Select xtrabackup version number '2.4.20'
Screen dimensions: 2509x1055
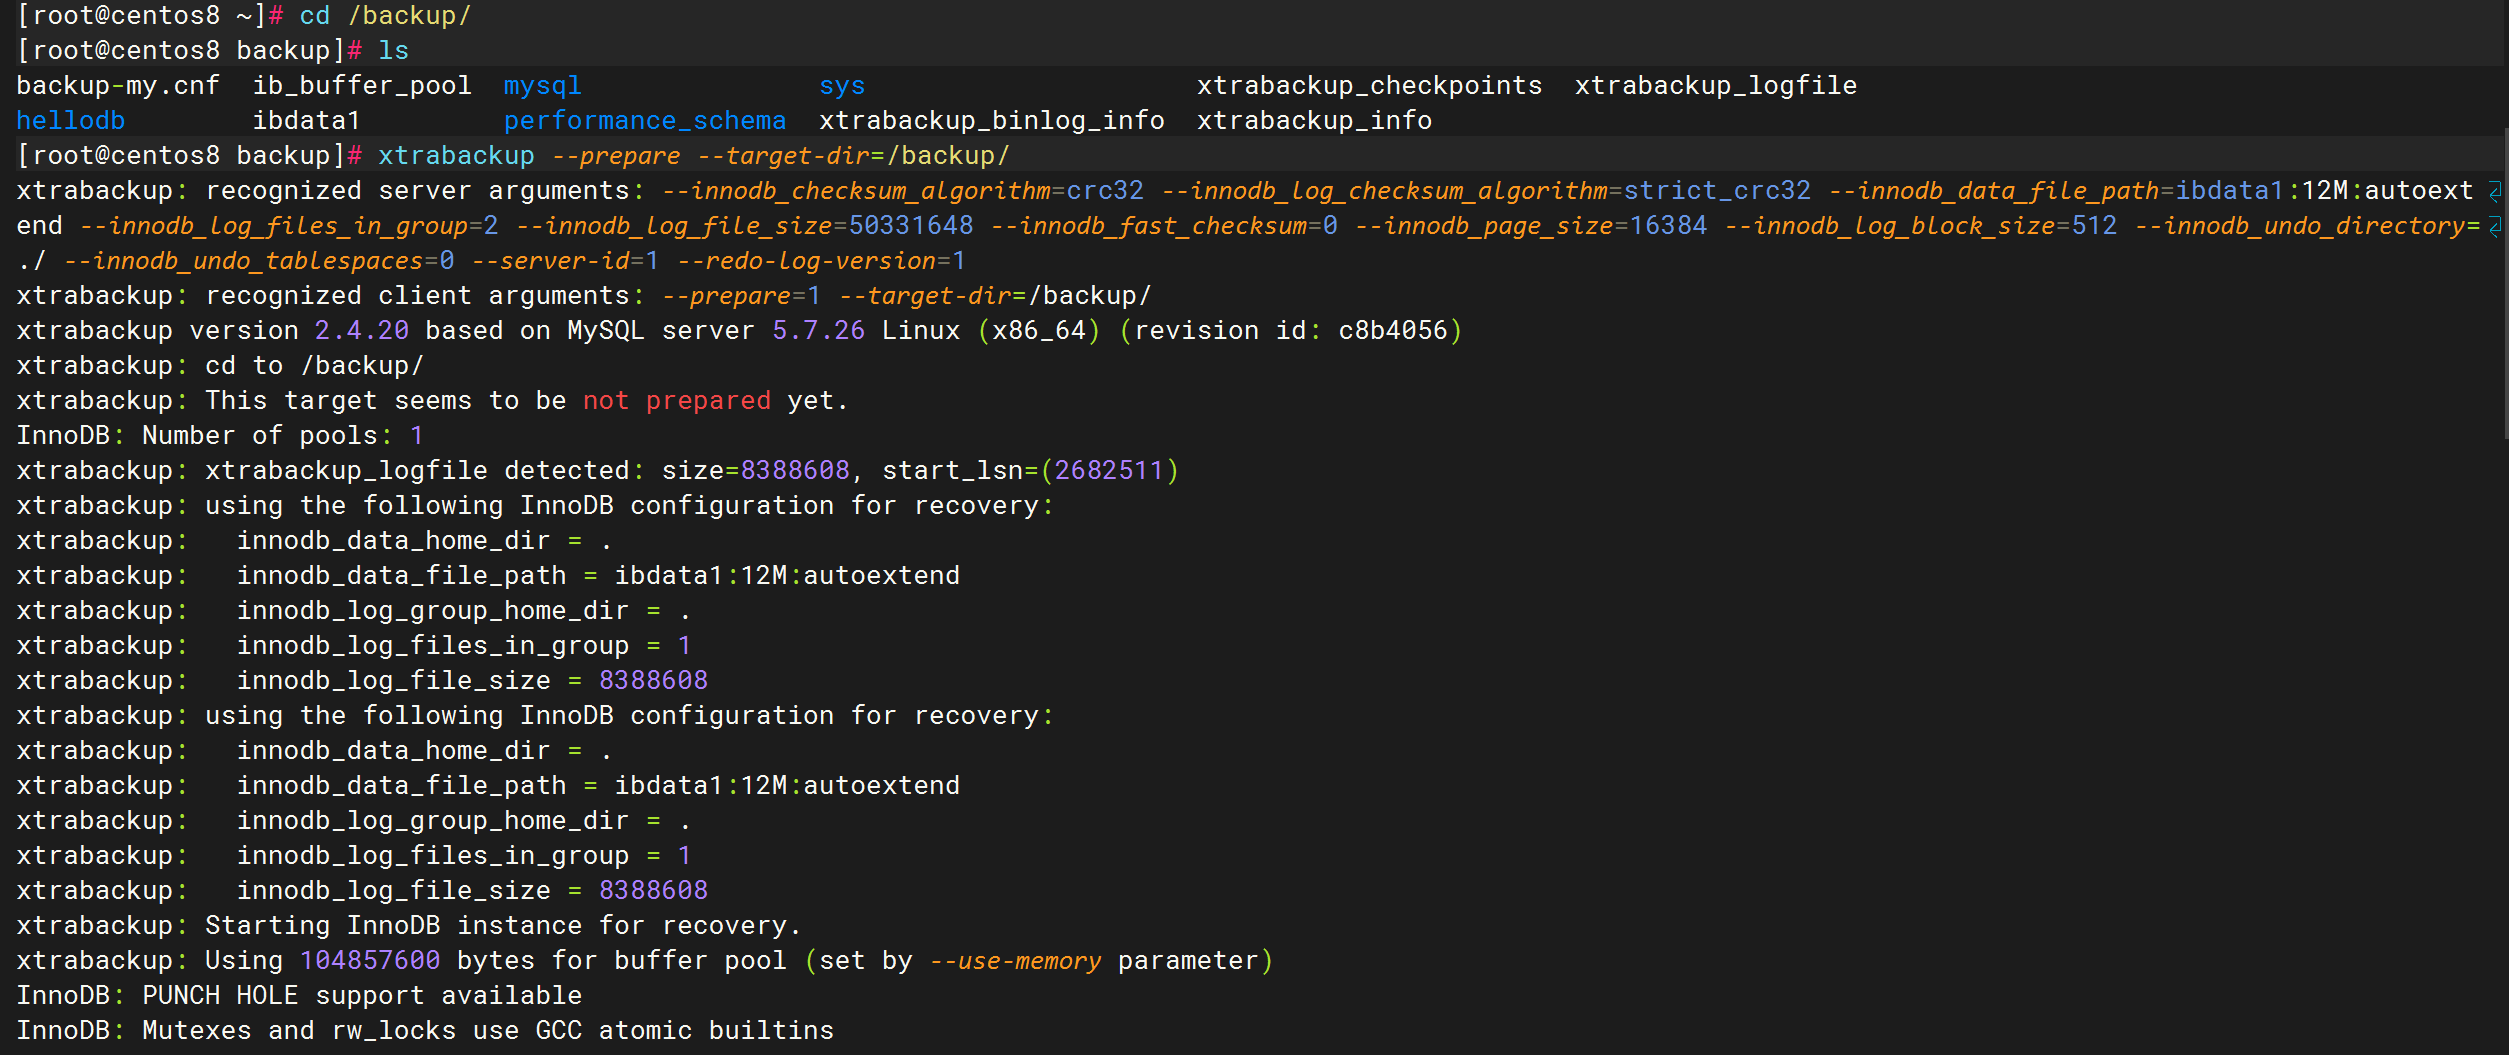361,331
